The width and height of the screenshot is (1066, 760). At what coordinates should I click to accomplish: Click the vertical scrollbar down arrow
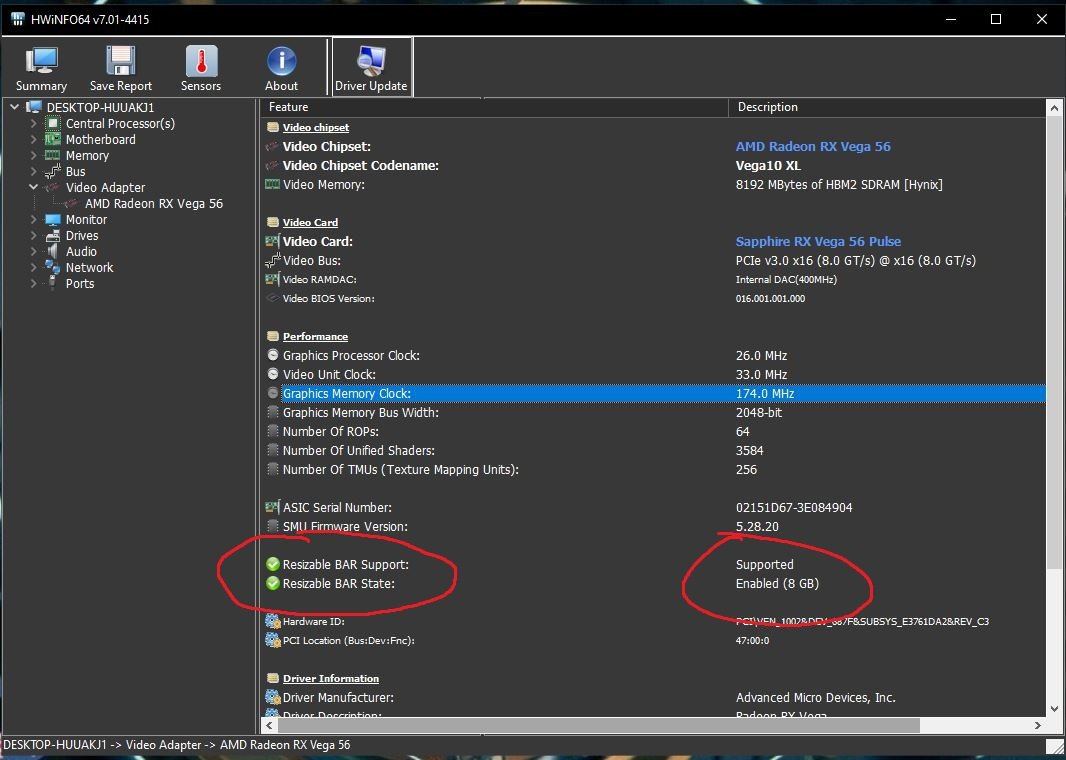click(x=1054, y=708)
